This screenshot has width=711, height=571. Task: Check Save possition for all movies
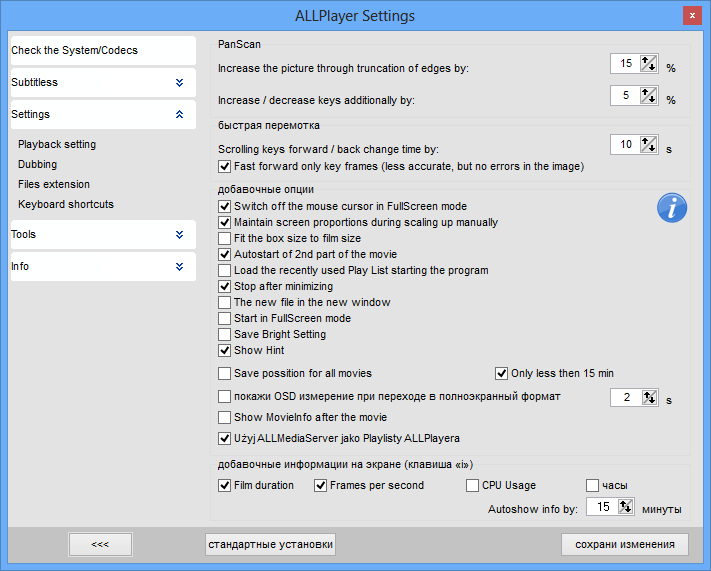(x=224, y=373)
